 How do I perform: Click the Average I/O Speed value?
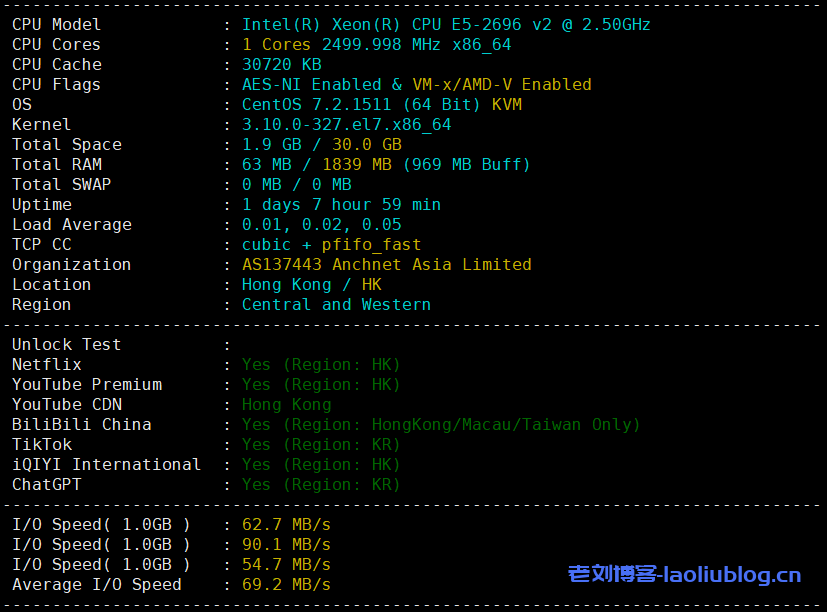coord(286,584)
